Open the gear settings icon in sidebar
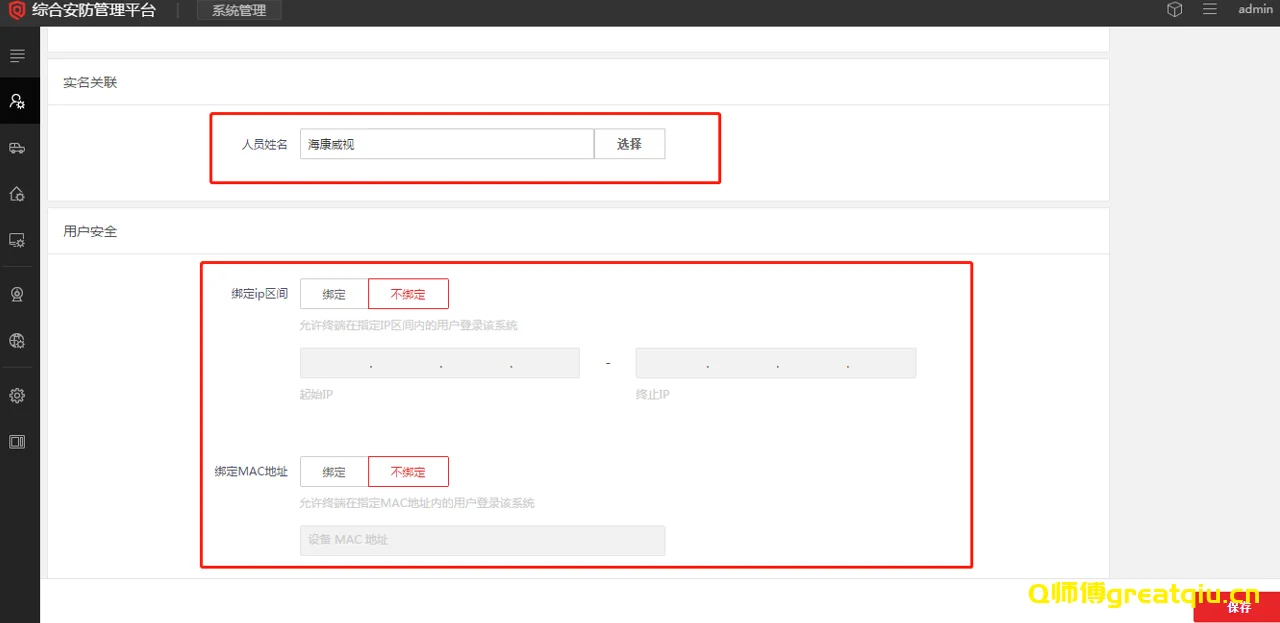Viewport: 1280px width, 623px height. 17,395
